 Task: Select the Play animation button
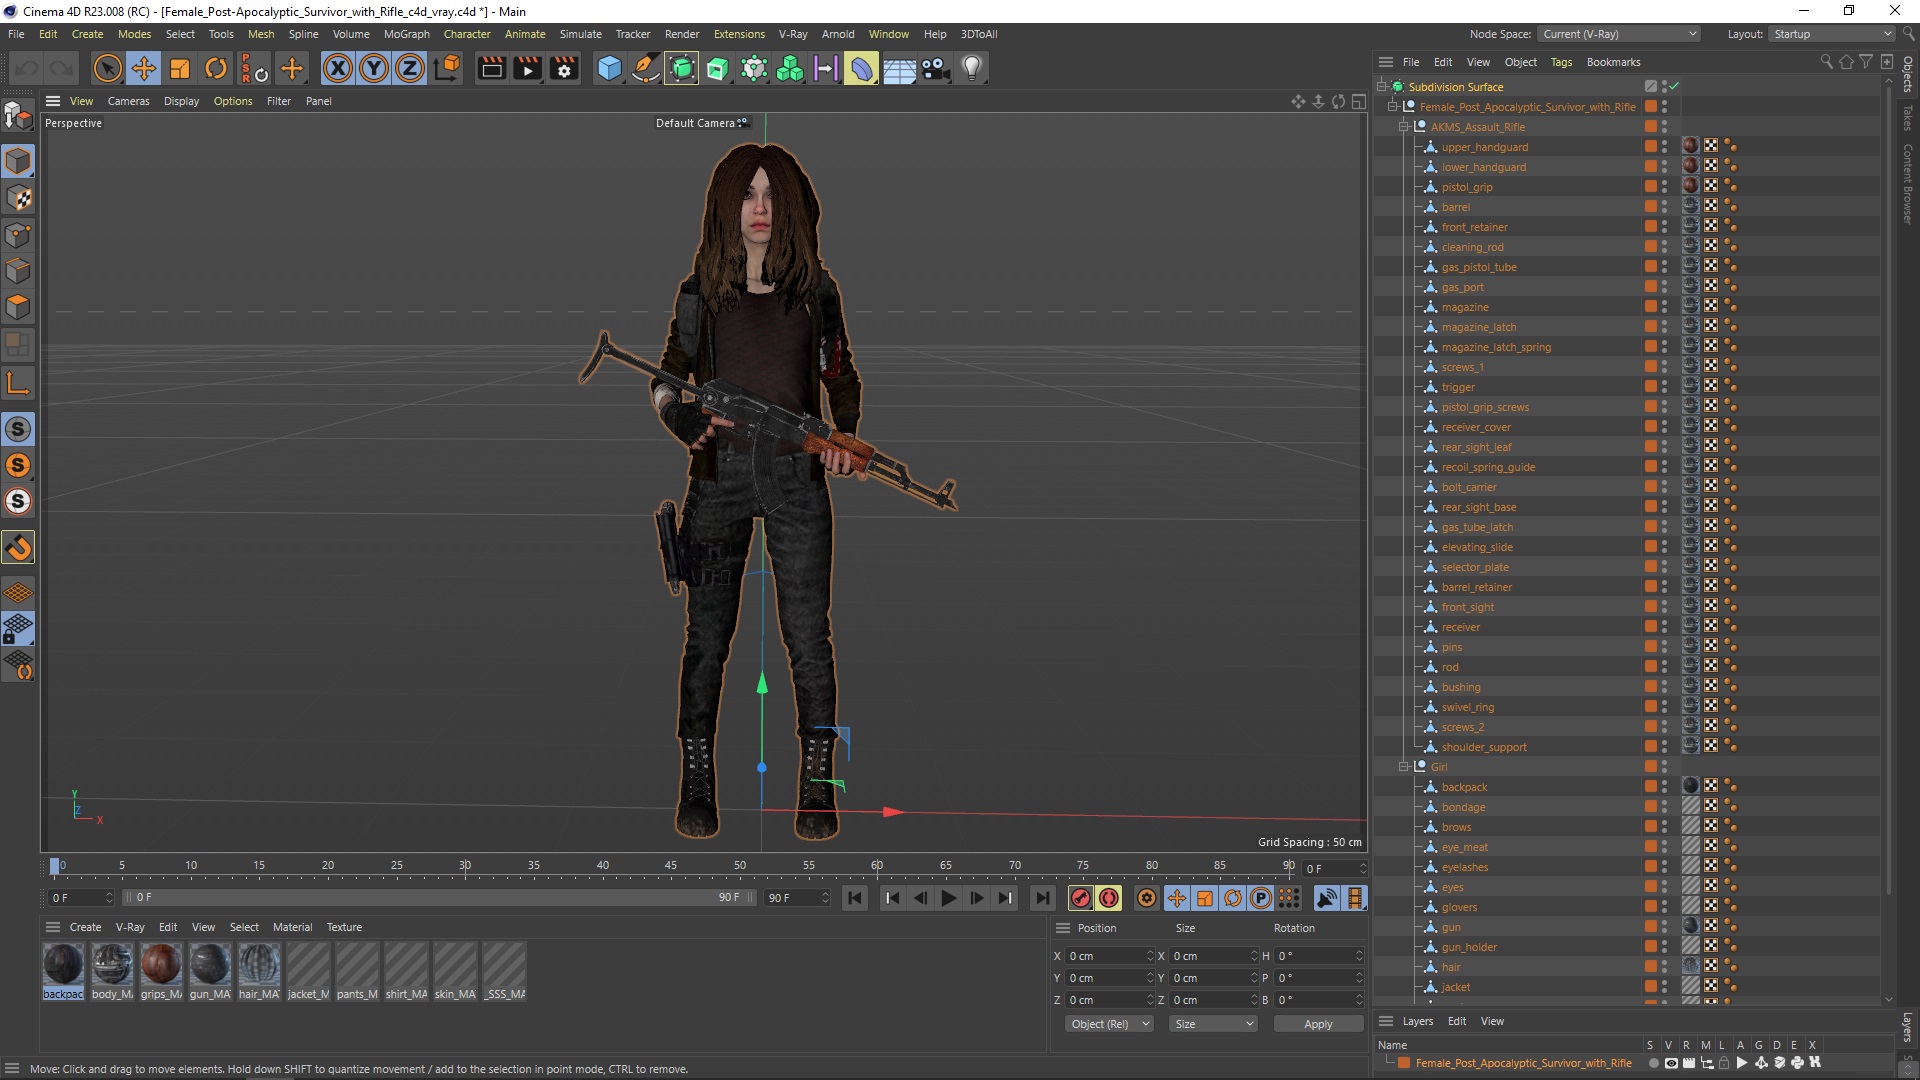pos(949,898)
